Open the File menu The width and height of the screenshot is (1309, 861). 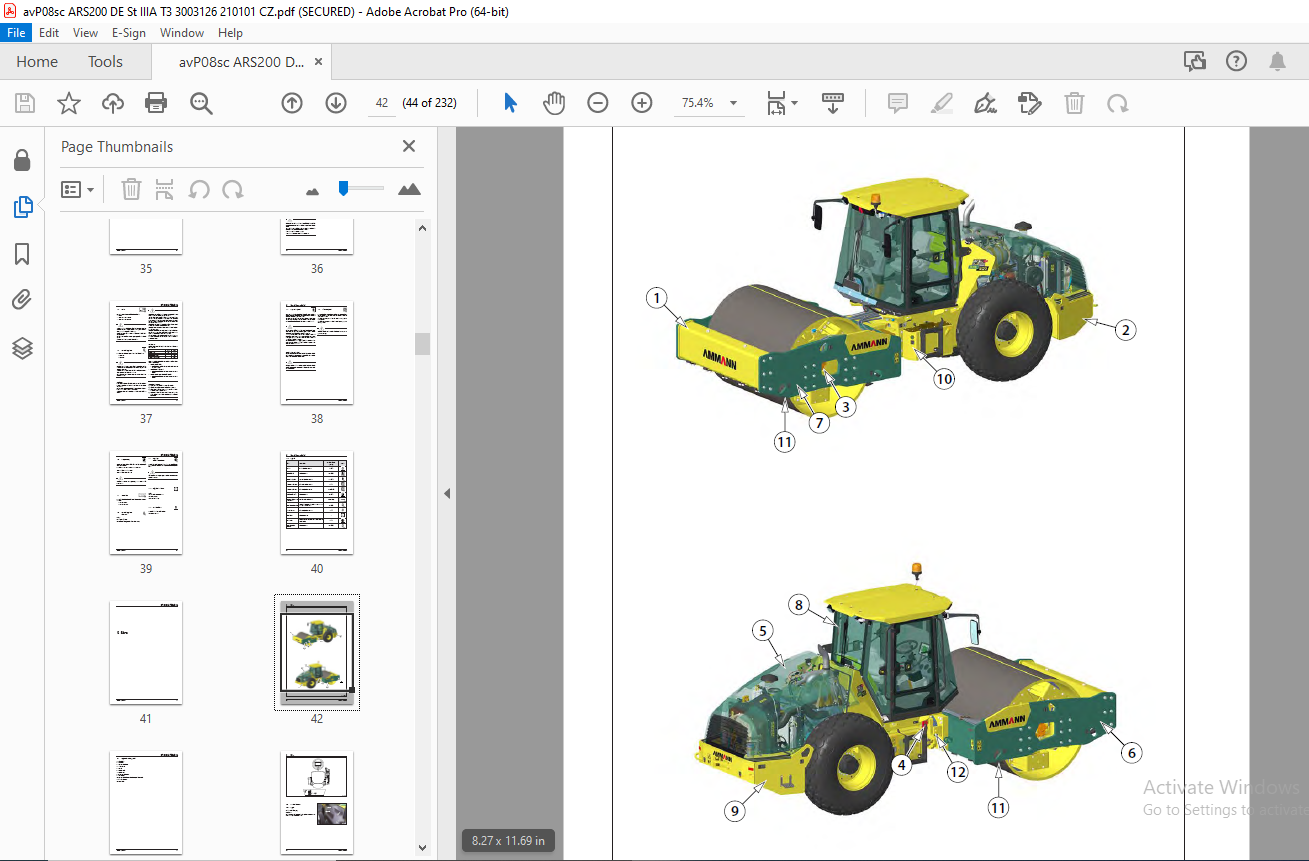click(x=16, y=33)
